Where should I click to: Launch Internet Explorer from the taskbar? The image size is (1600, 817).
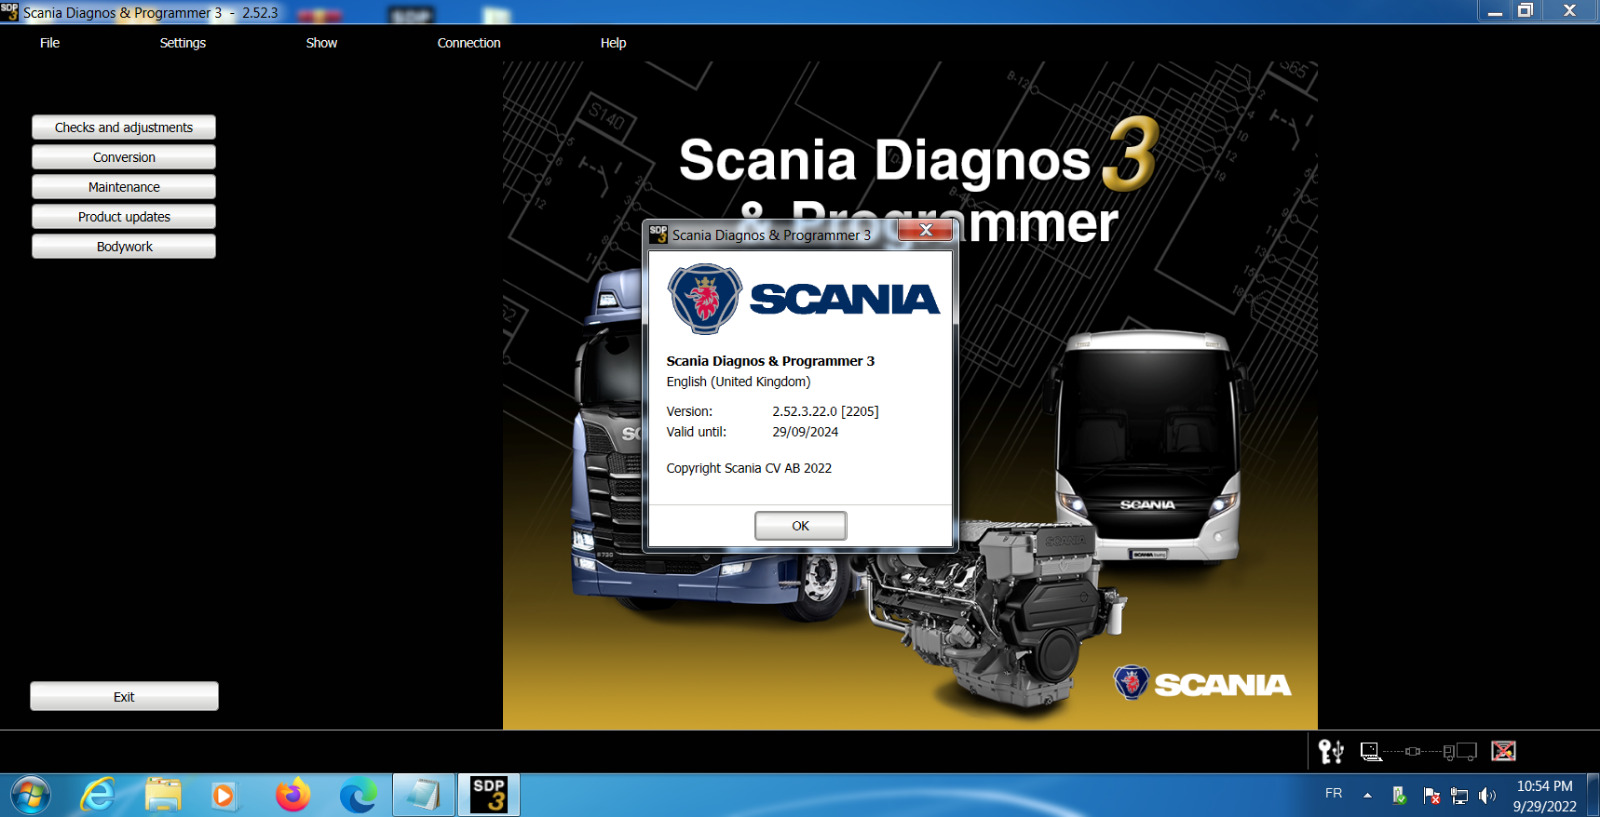97,796
